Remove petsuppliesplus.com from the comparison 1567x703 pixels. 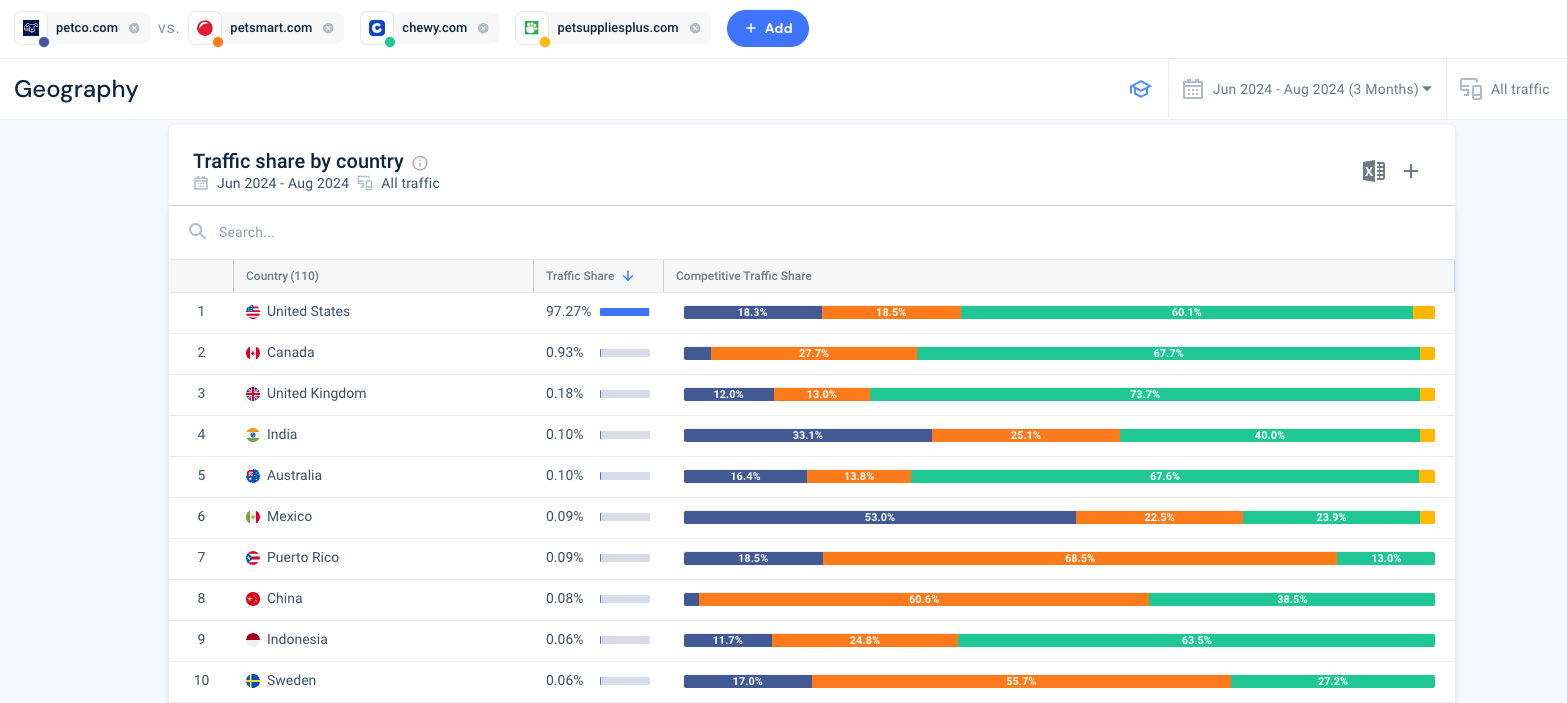(695, 28)
